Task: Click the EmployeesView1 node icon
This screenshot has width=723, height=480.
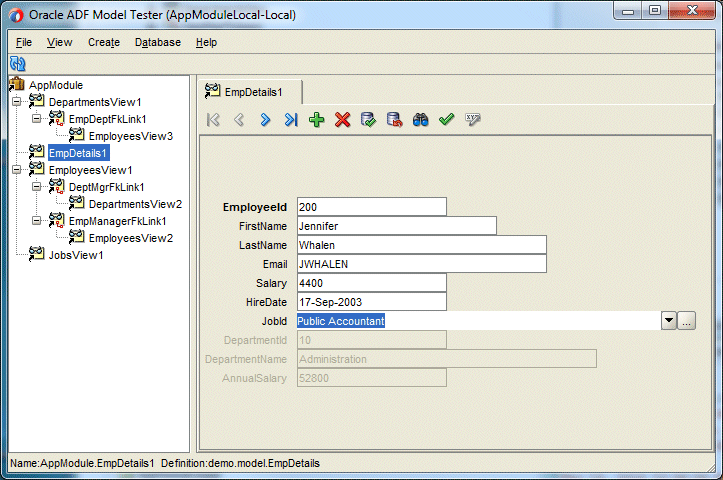Action: point(36,169)
